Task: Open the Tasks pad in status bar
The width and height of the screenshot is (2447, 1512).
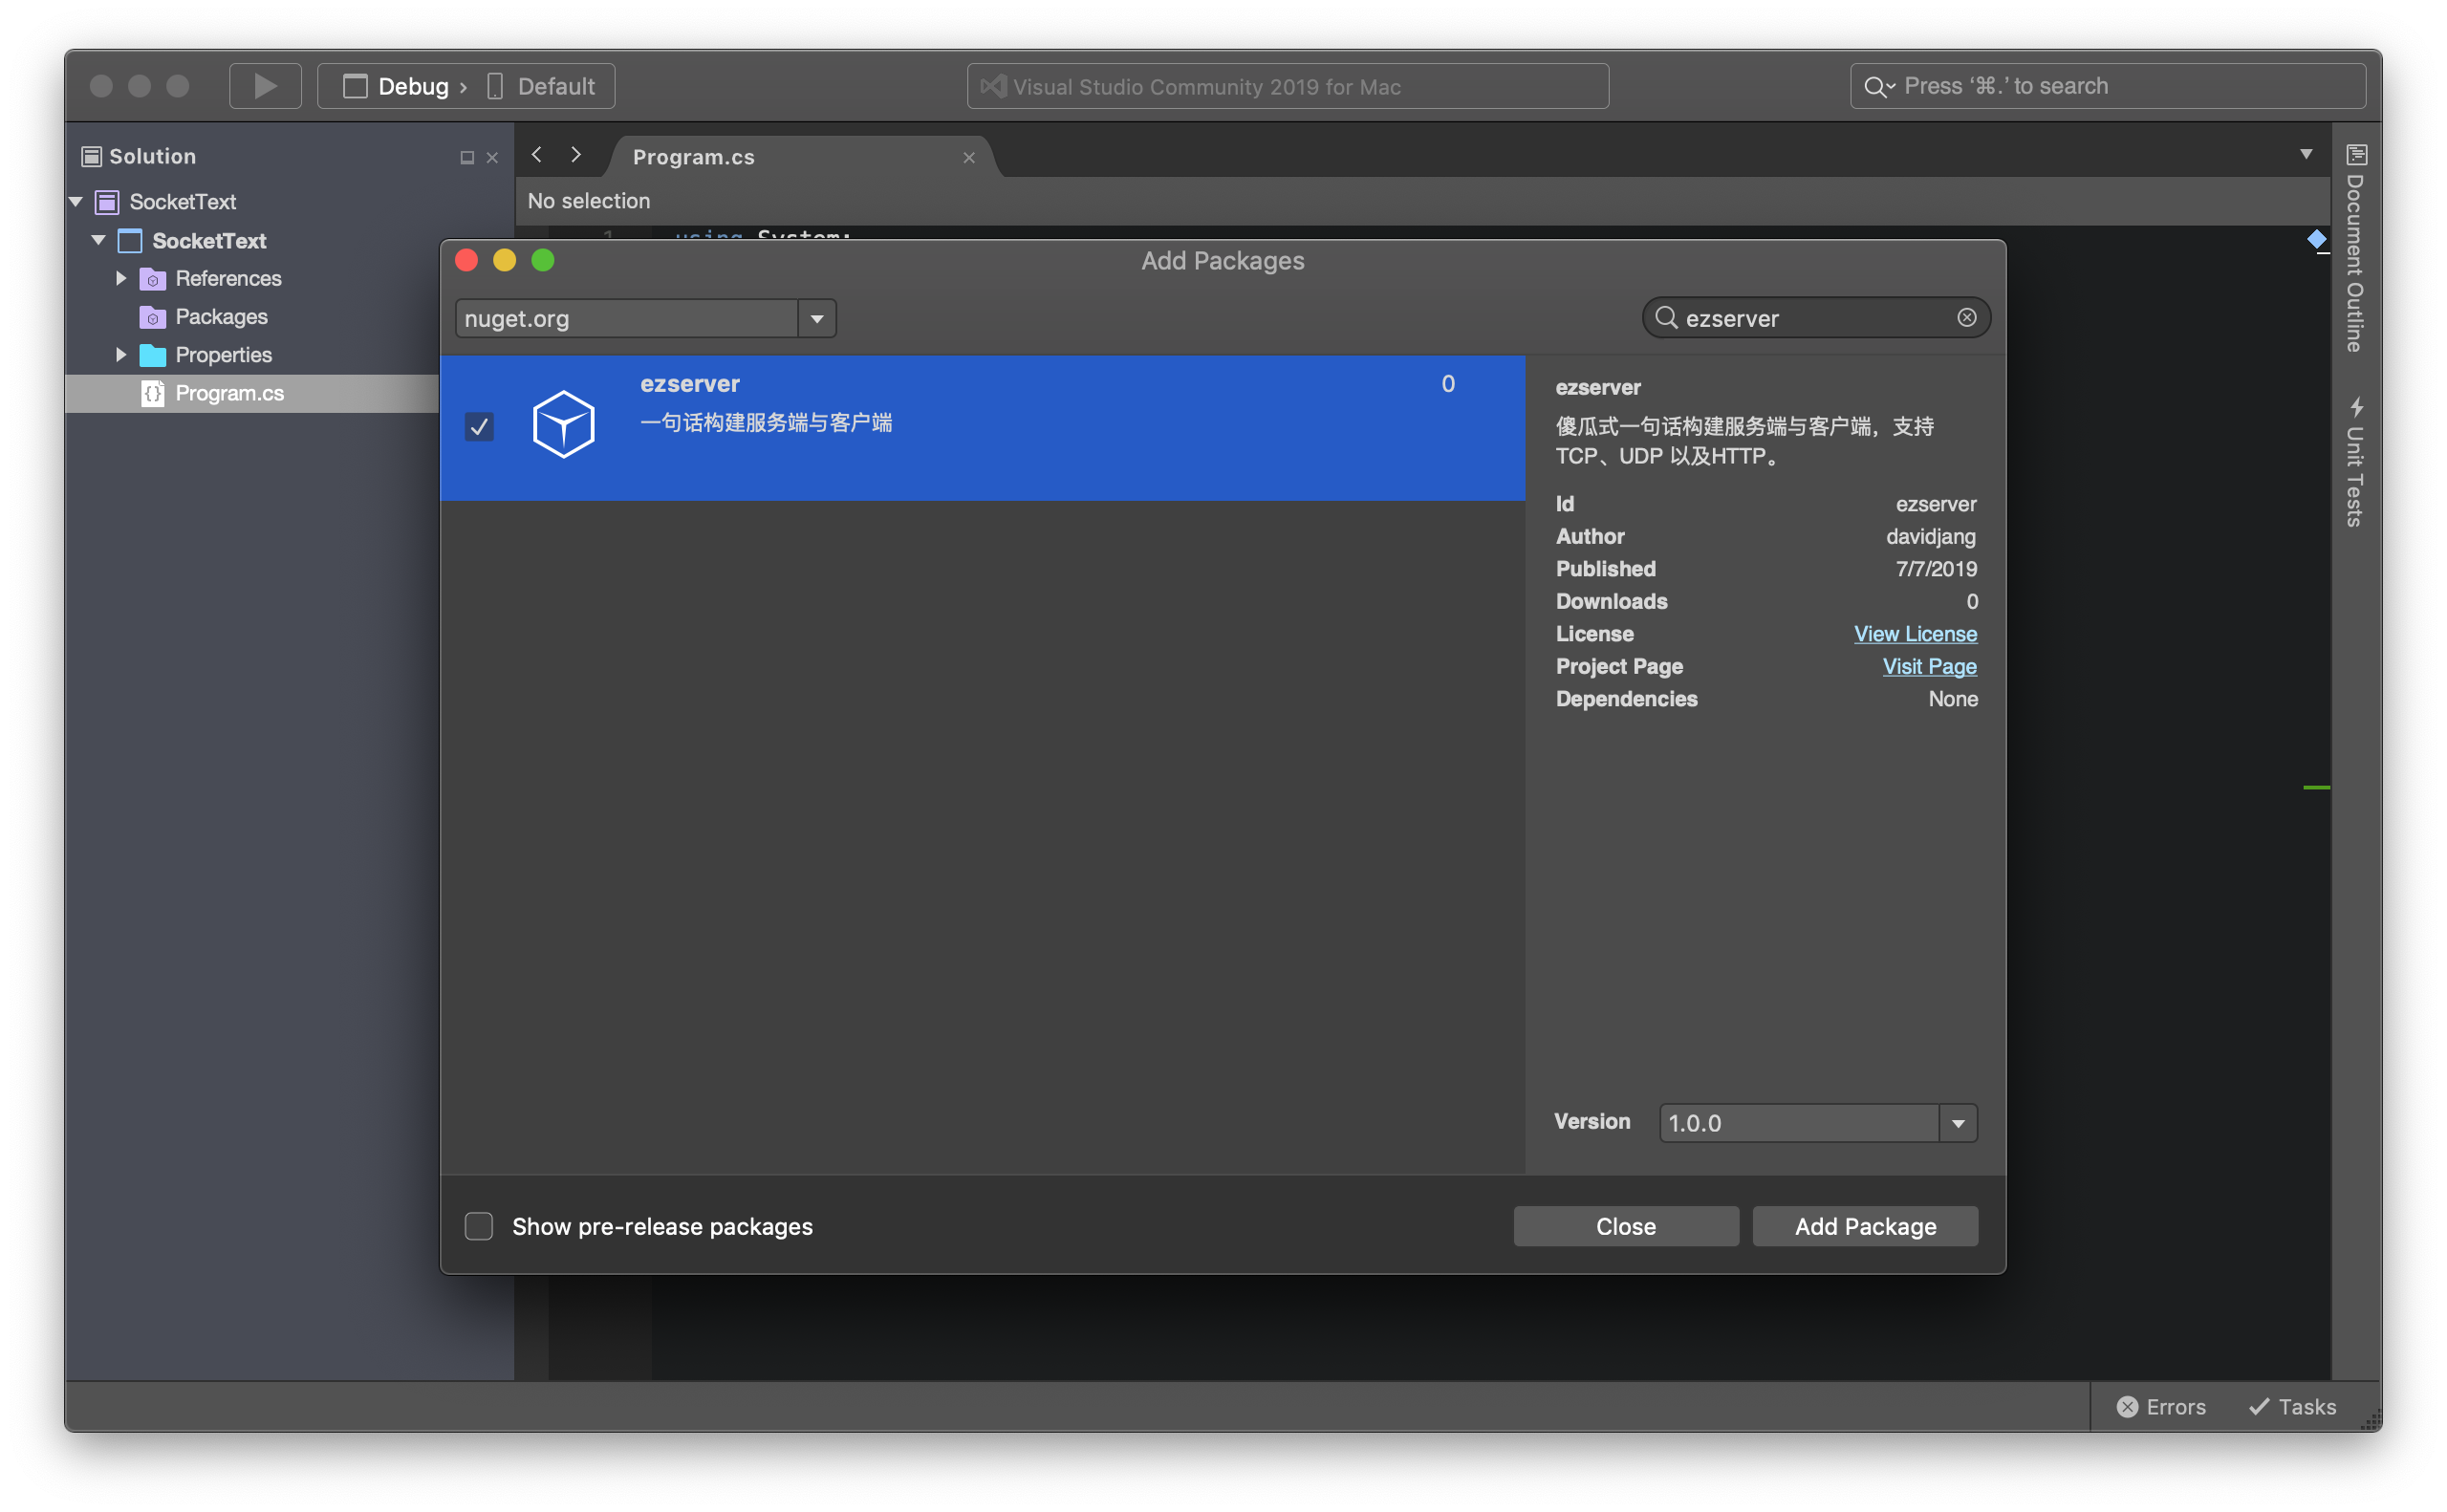Action: click(2292, 1407)
